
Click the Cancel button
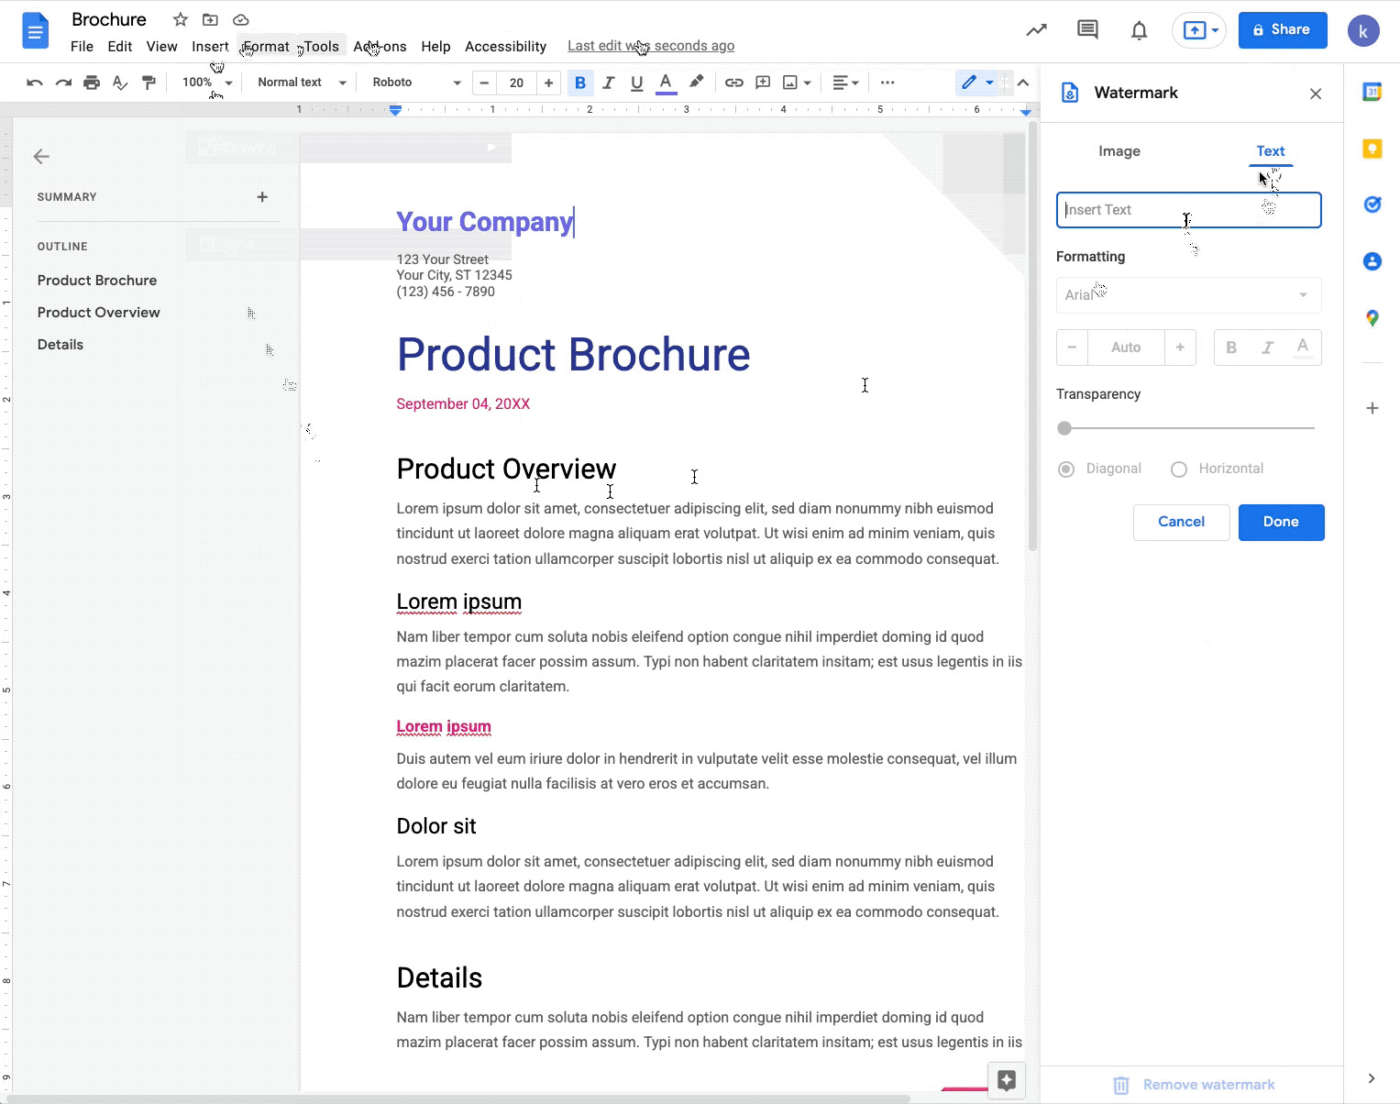pos(1181,522)
